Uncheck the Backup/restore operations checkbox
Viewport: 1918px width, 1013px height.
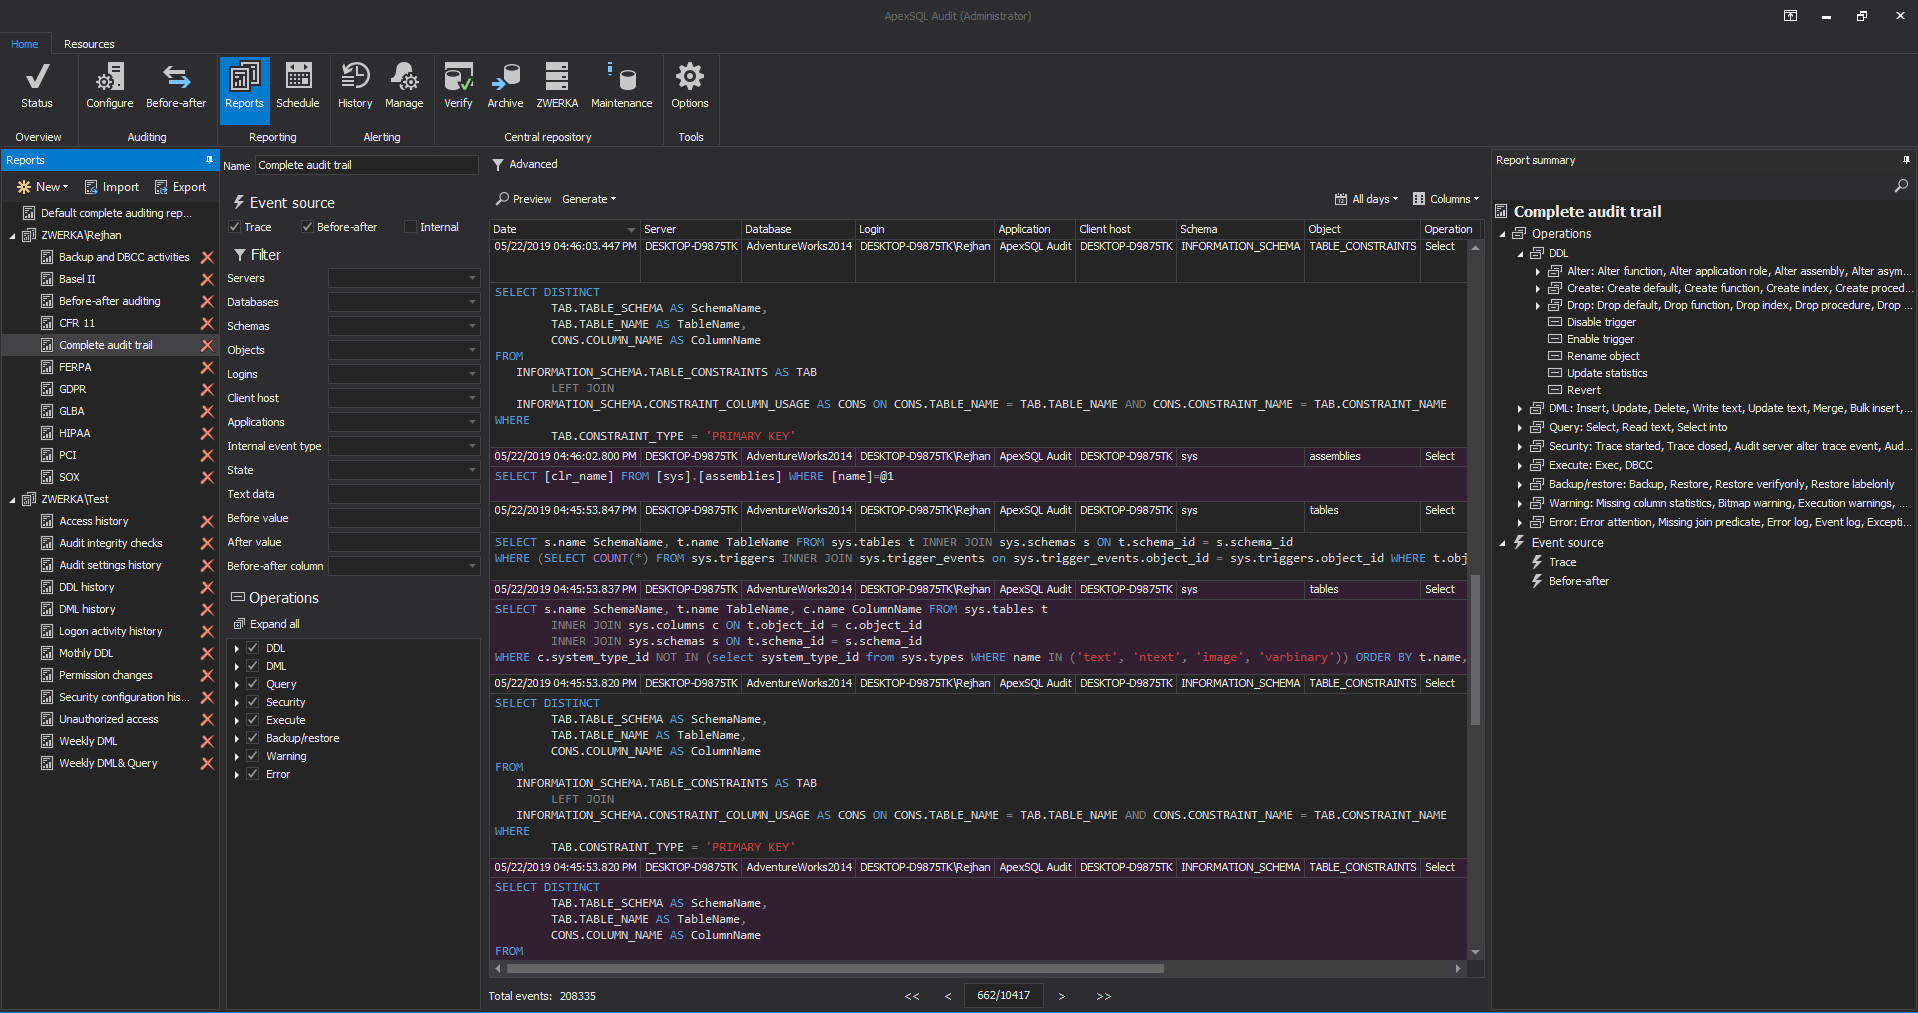pos(253,738)
